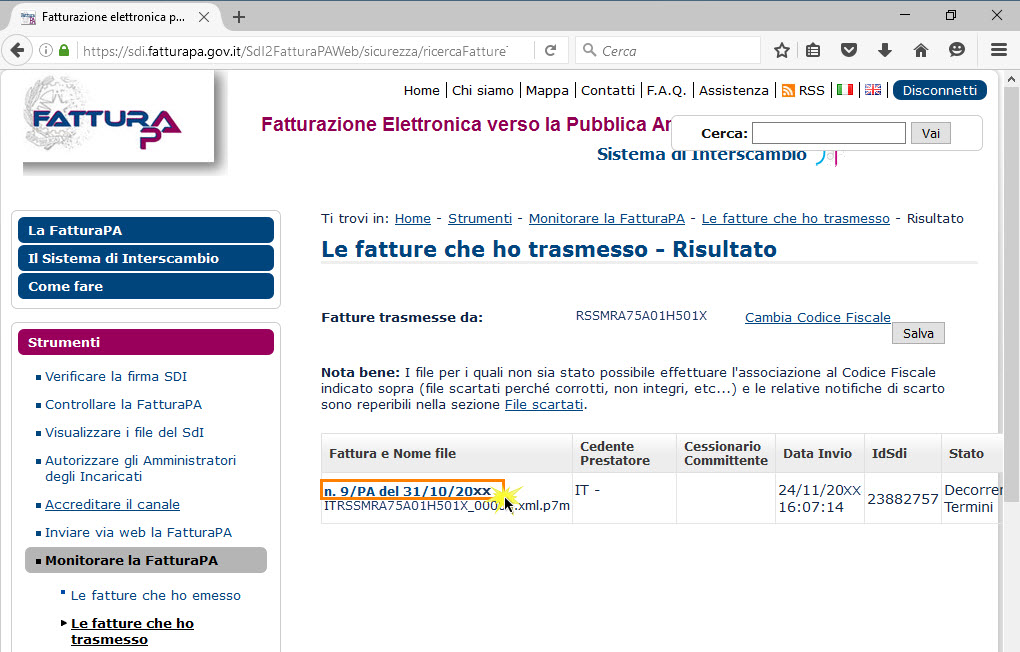Click the RSS feed icon

coord(788,90)
